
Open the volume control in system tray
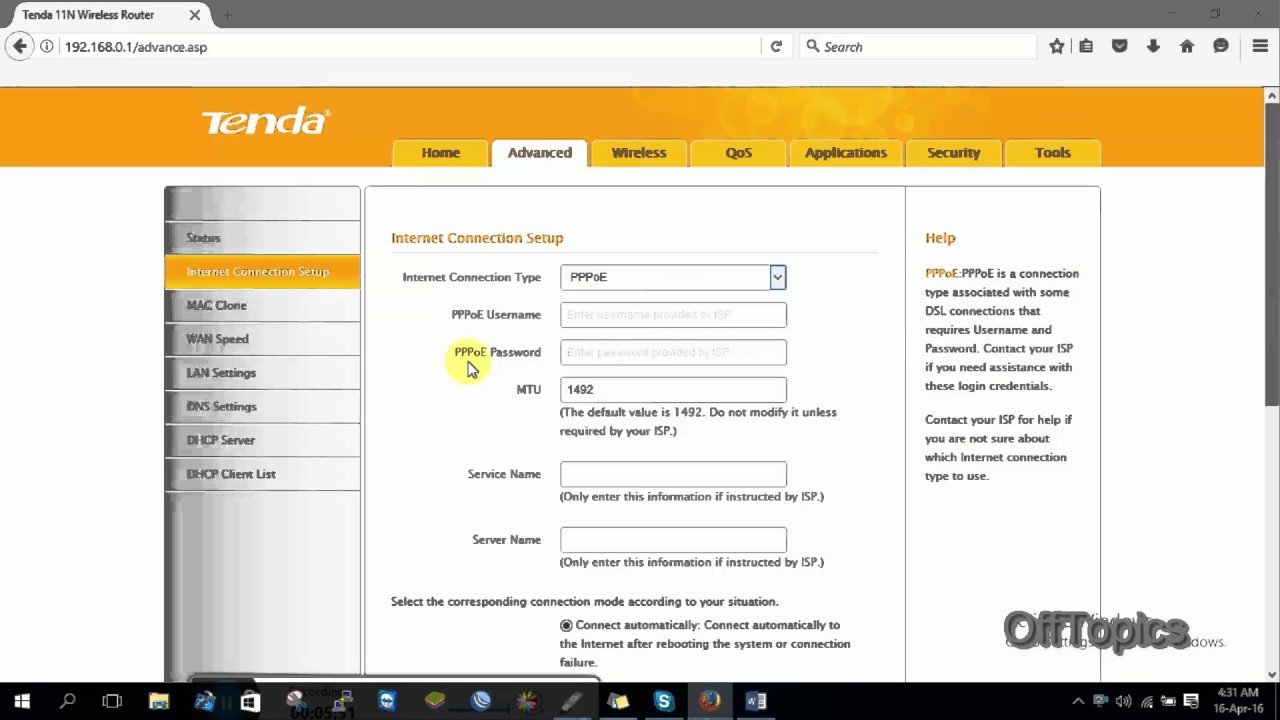coord(1123,701)
